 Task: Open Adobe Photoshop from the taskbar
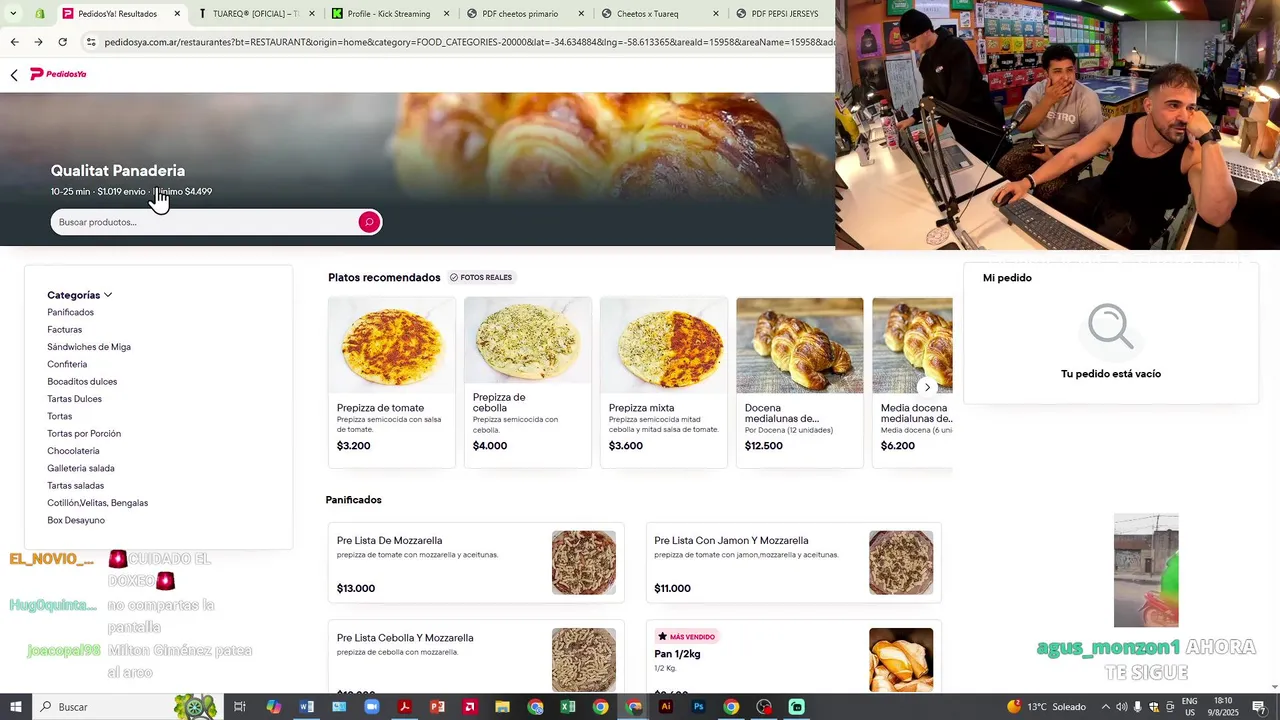pos(698,707)
